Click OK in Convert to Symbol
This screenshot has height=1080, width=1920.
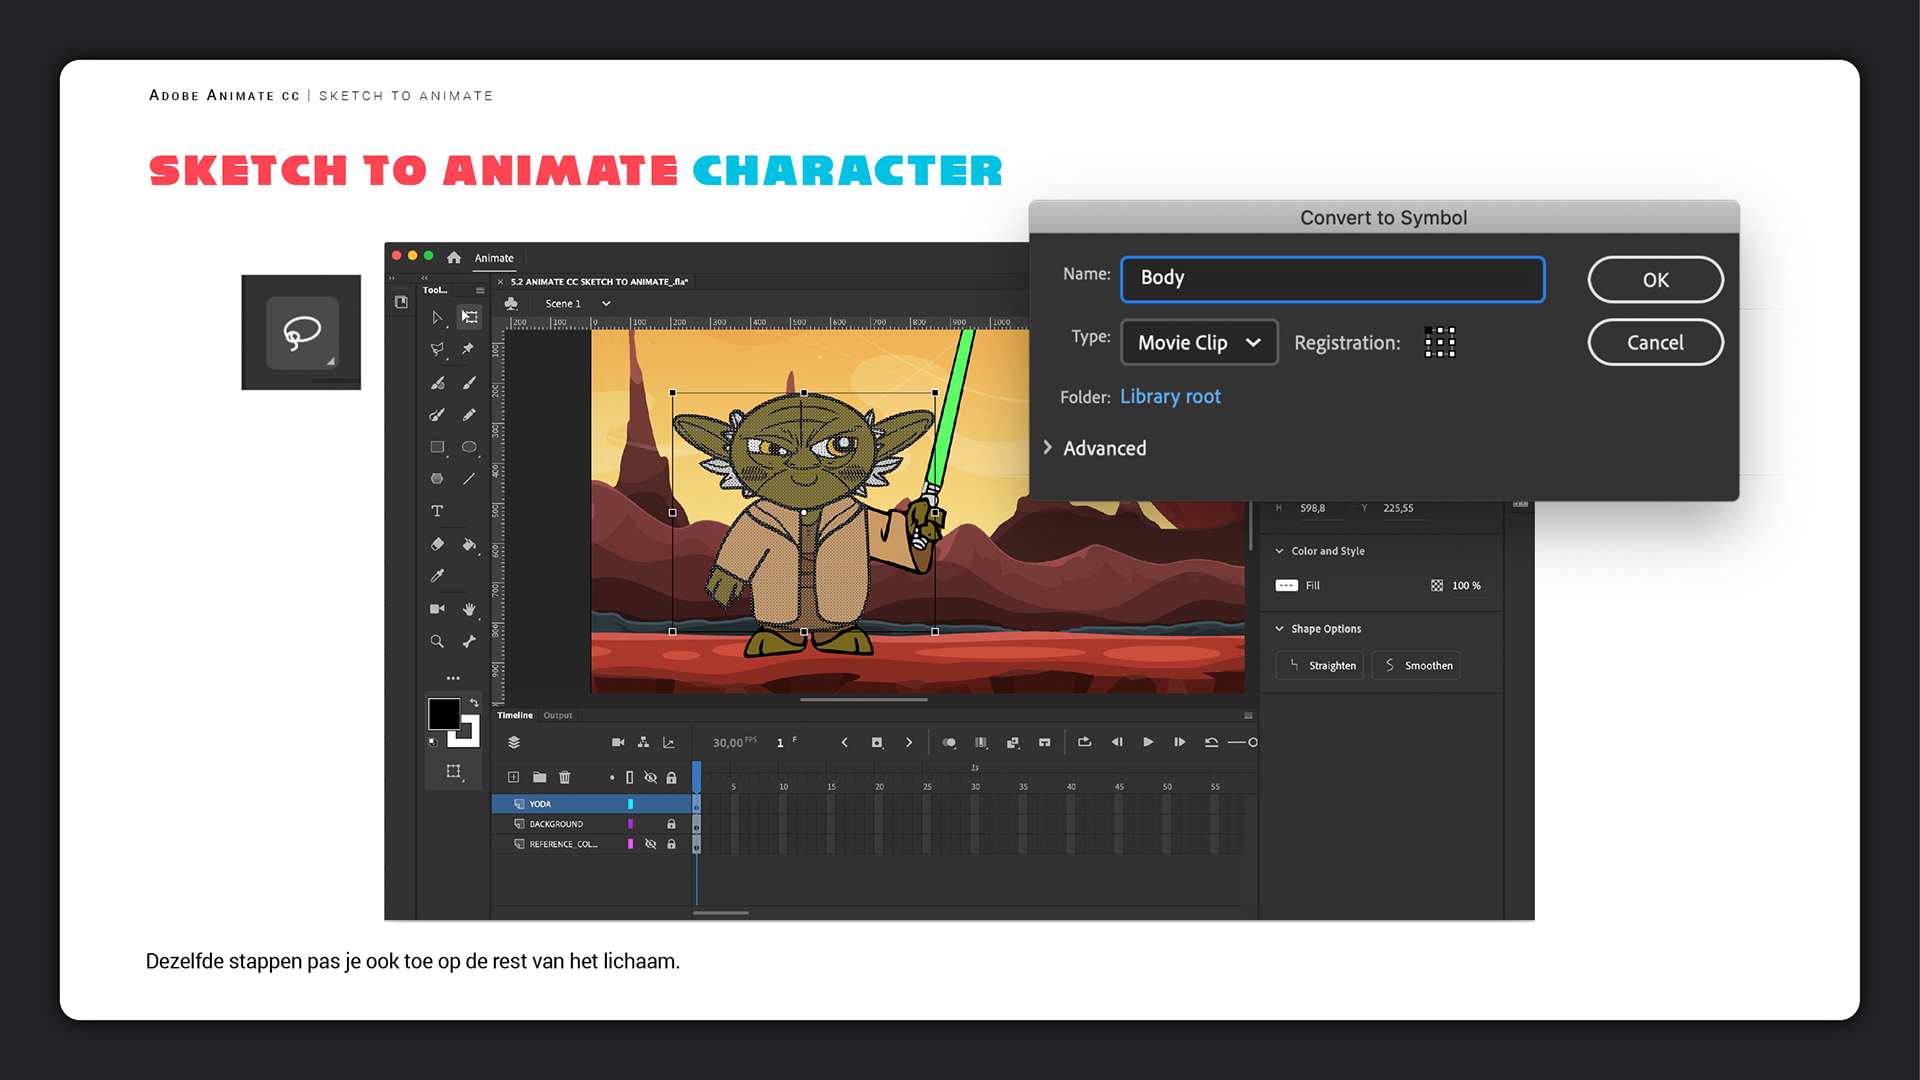(x=1655, y=280)
